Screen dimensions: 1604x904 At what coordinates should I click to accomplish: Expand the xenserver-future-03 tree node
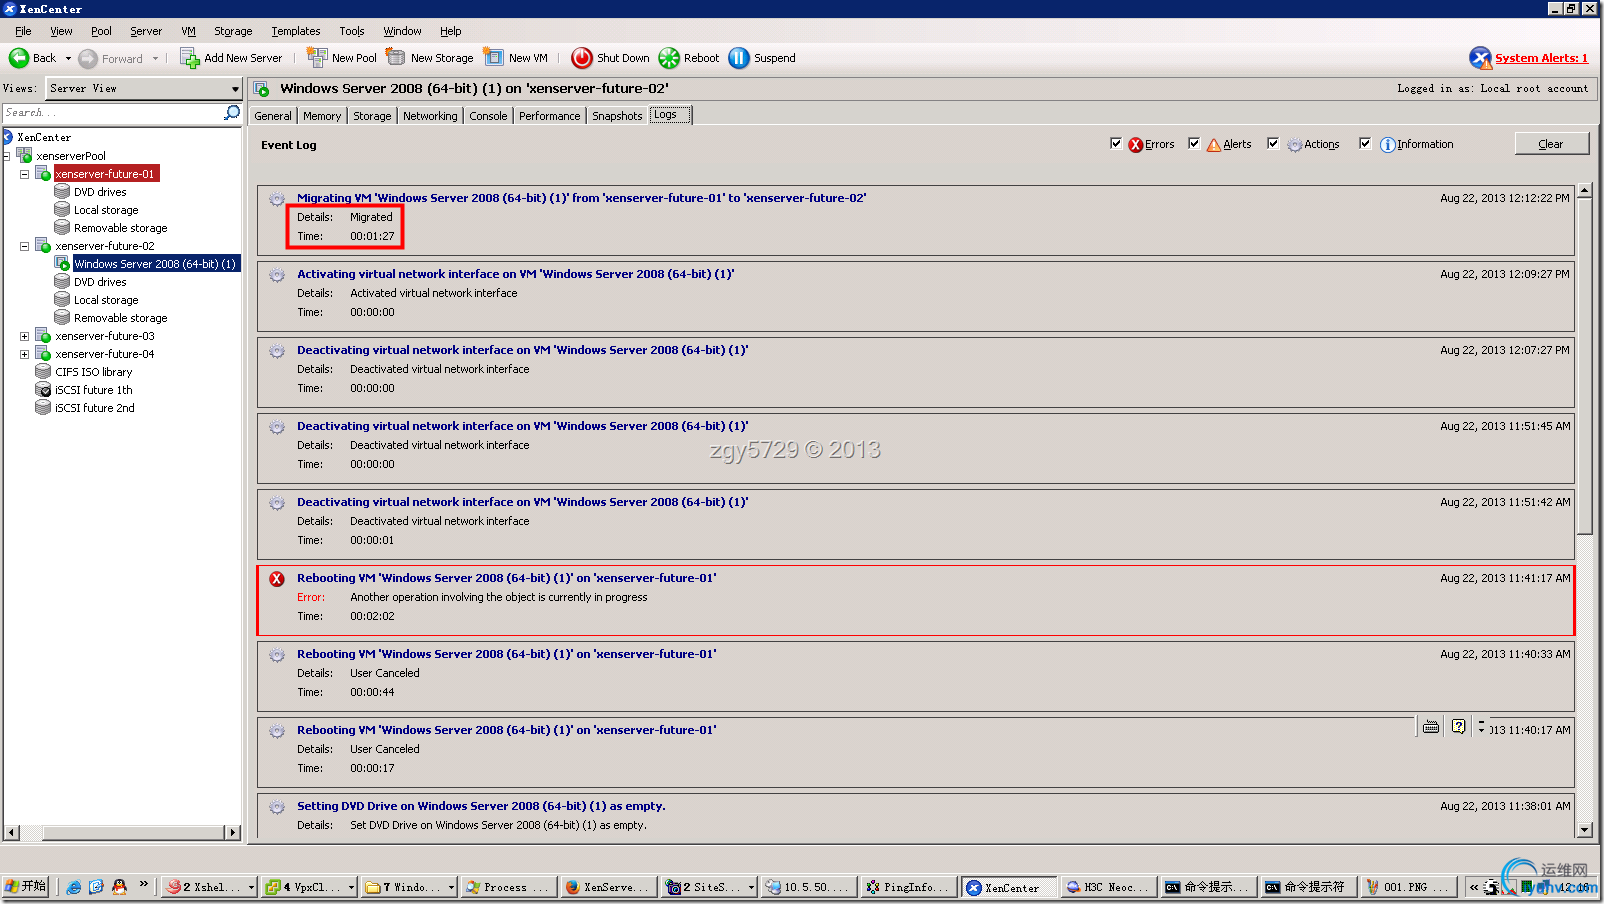coord(25,336)
